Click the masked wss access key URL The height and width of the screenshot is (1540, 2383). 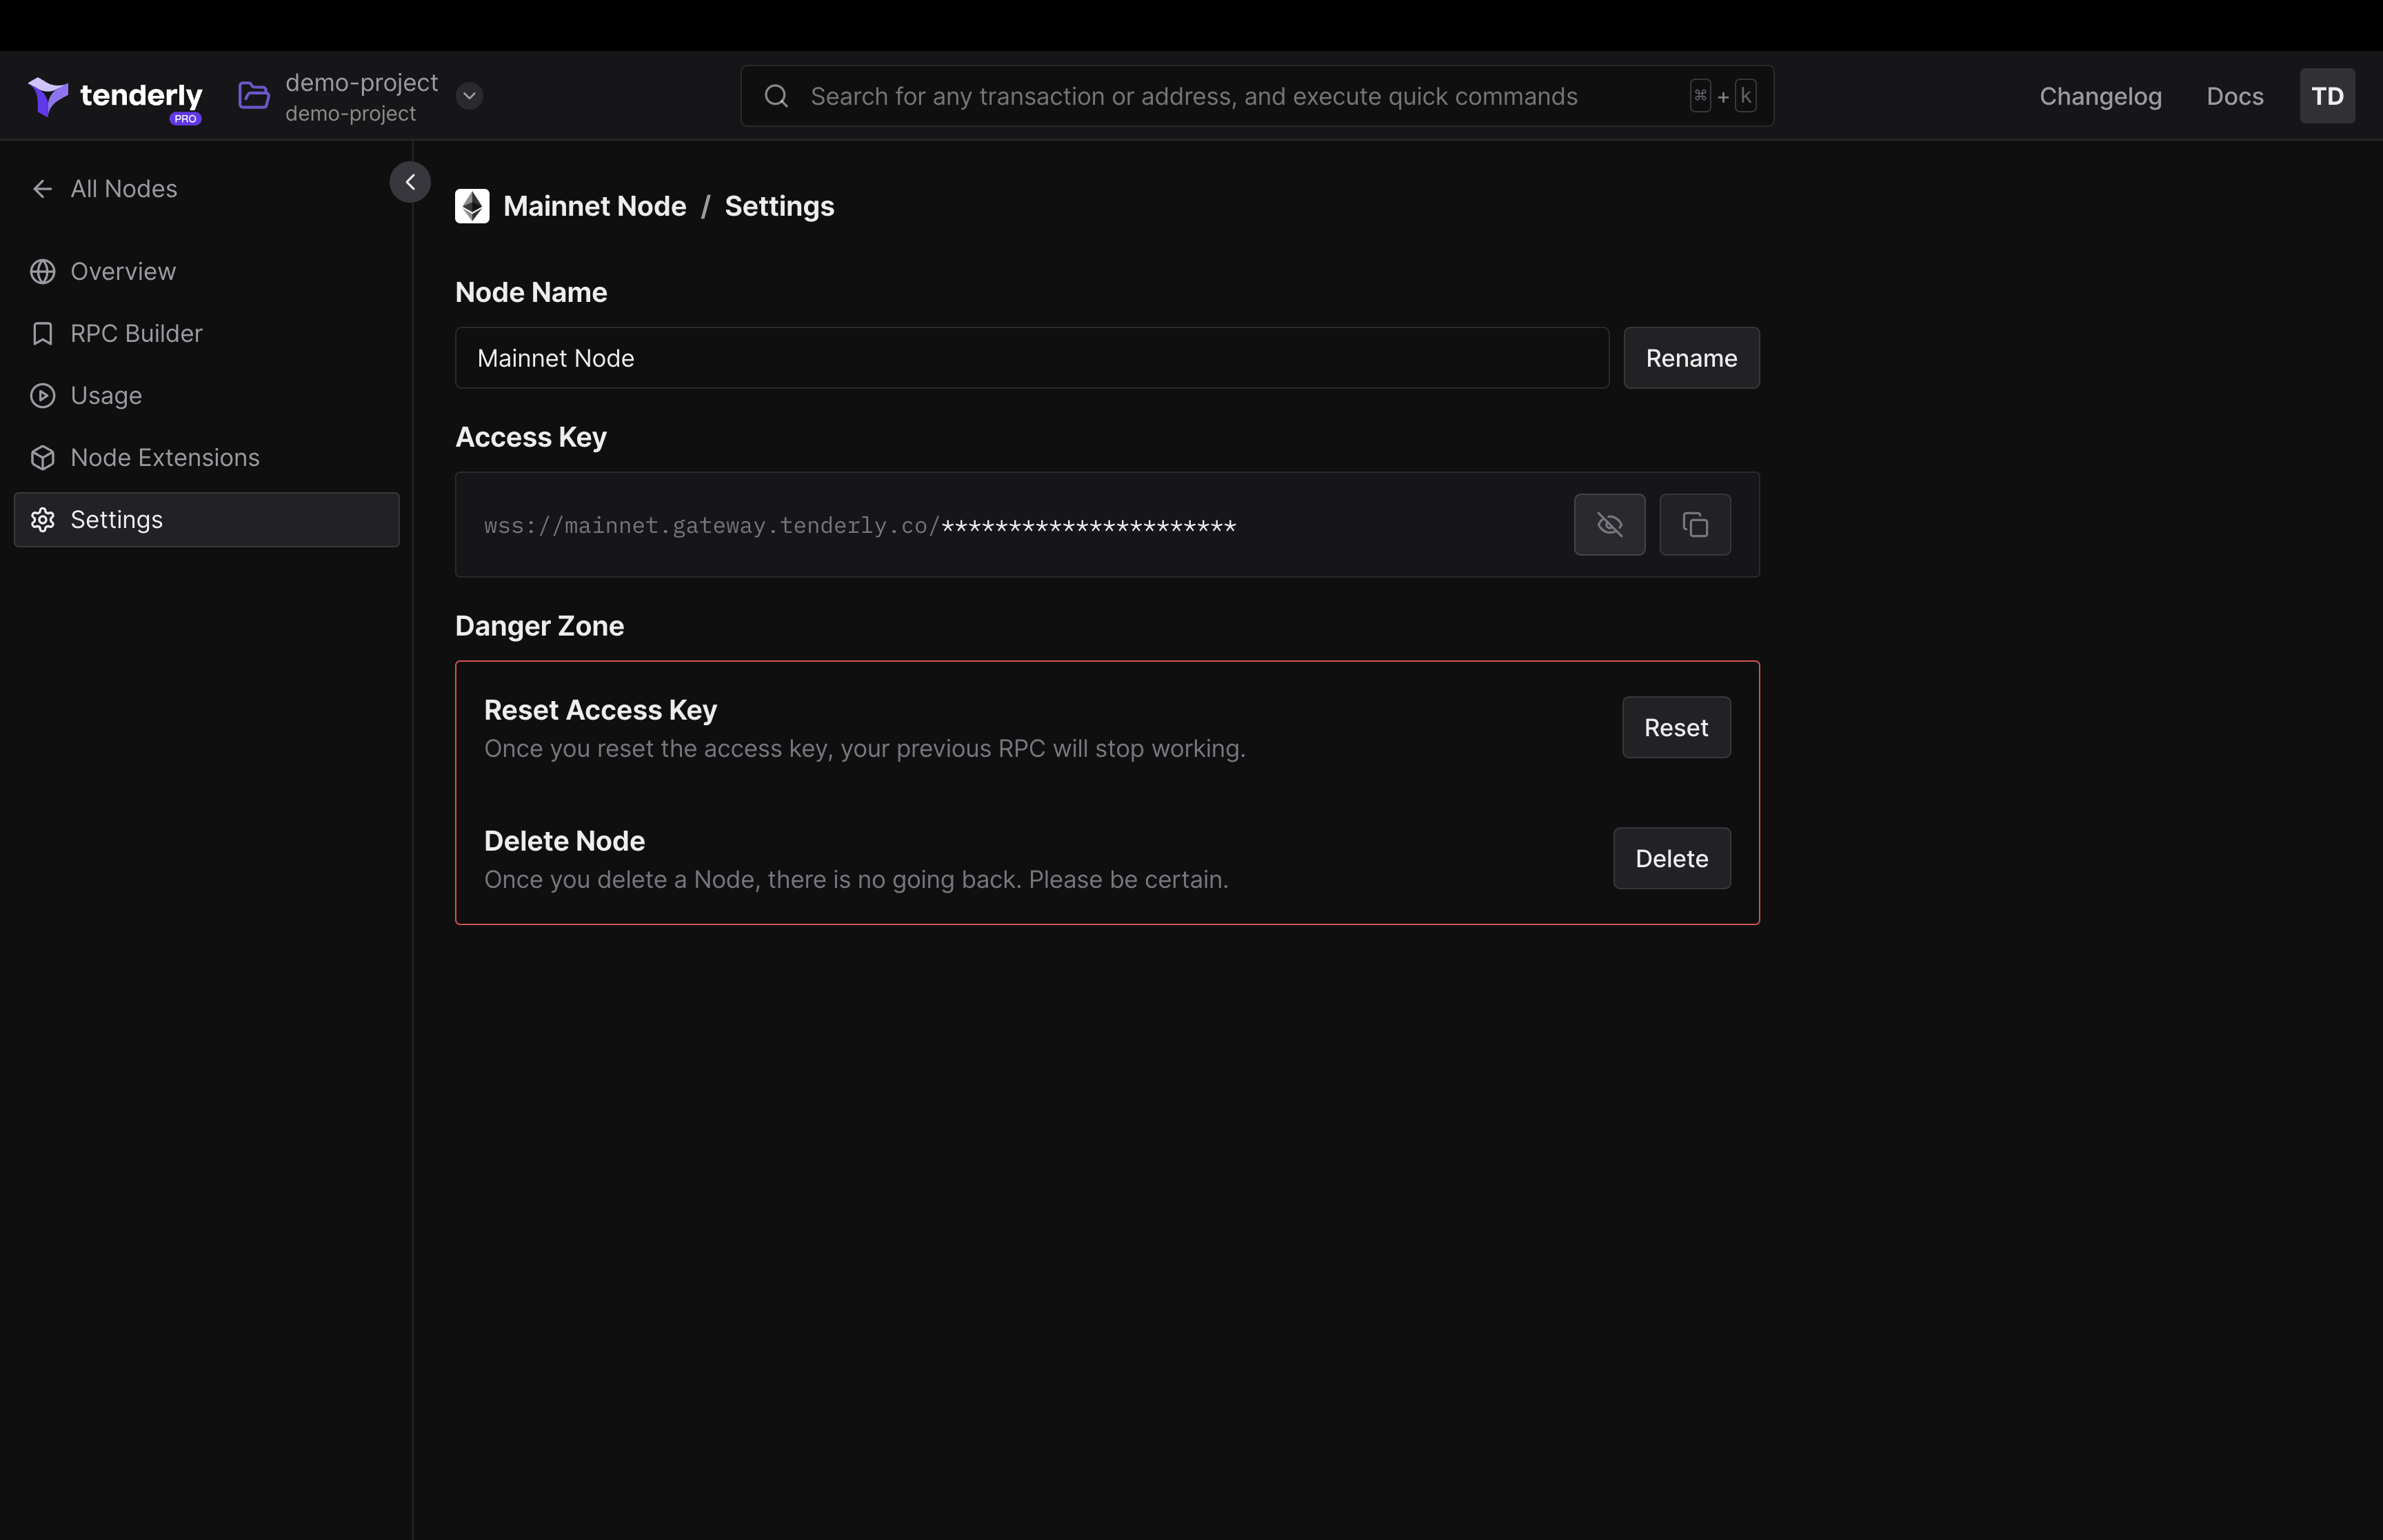(x=860, y=526)
